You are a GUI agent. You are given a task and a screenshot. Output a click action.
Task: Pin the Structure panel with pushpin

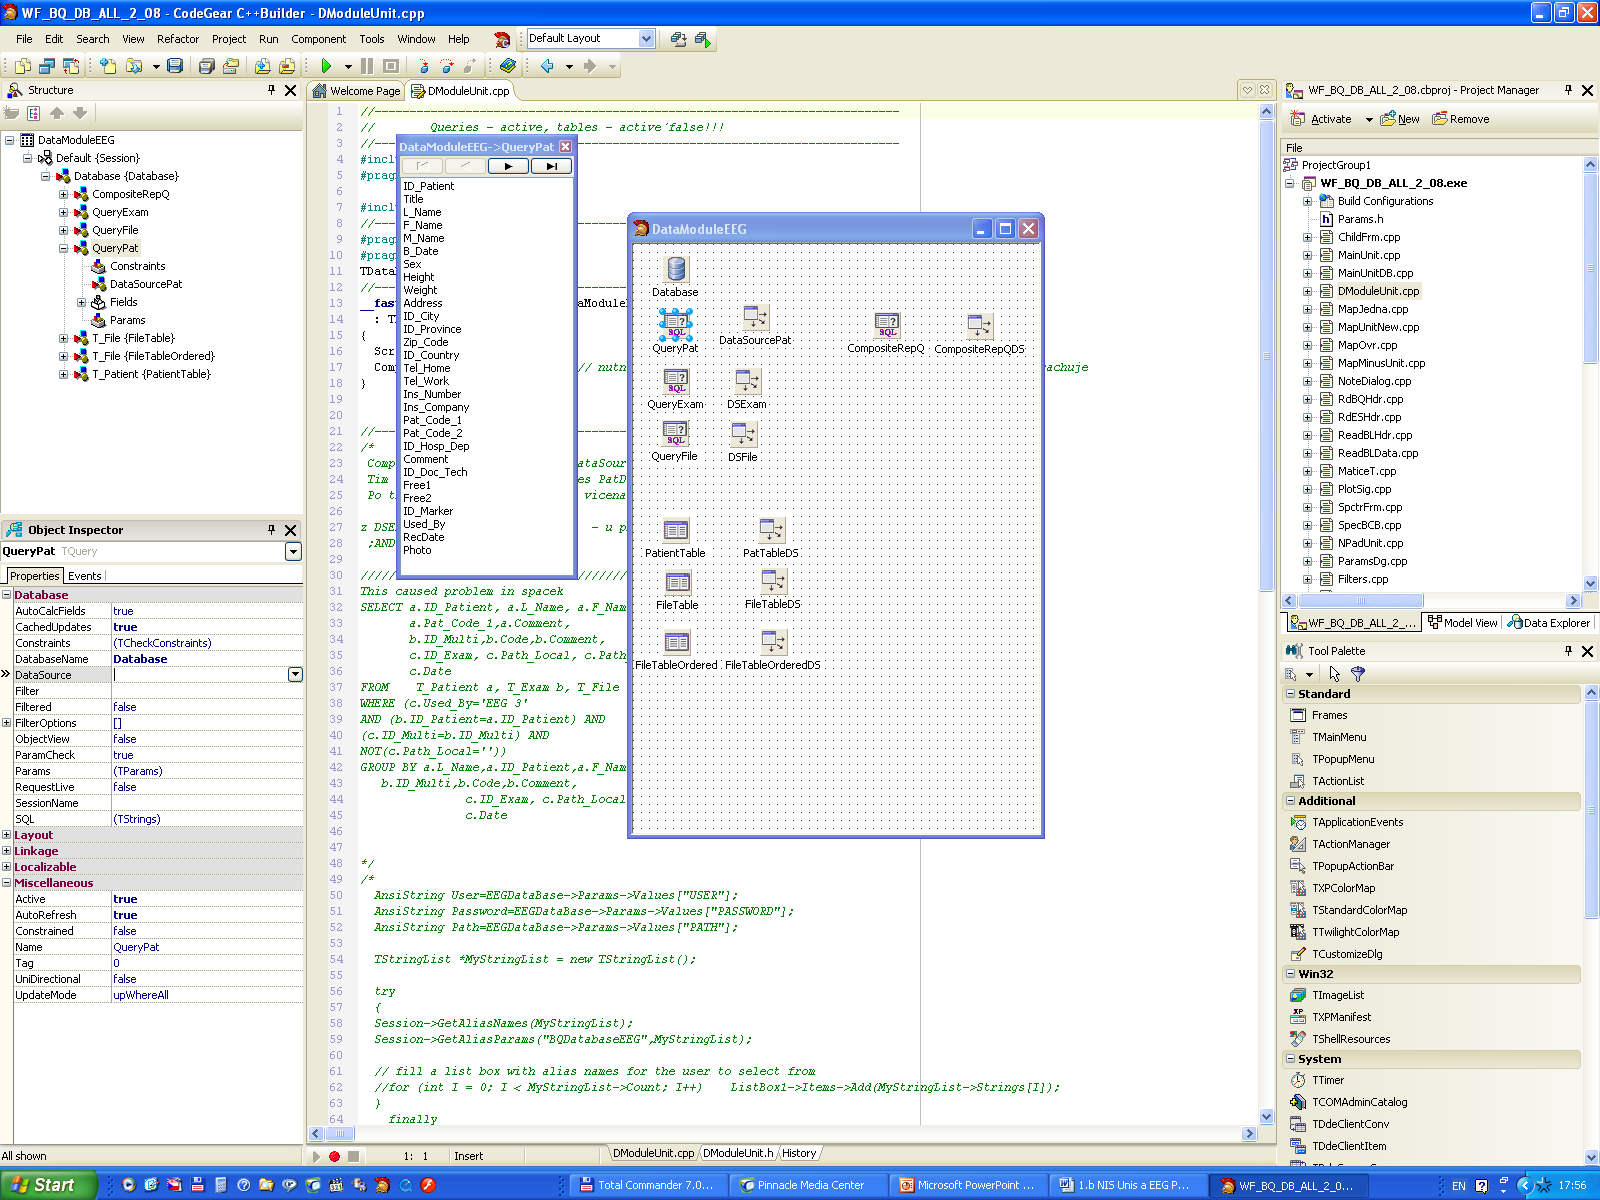pos(271,90)
